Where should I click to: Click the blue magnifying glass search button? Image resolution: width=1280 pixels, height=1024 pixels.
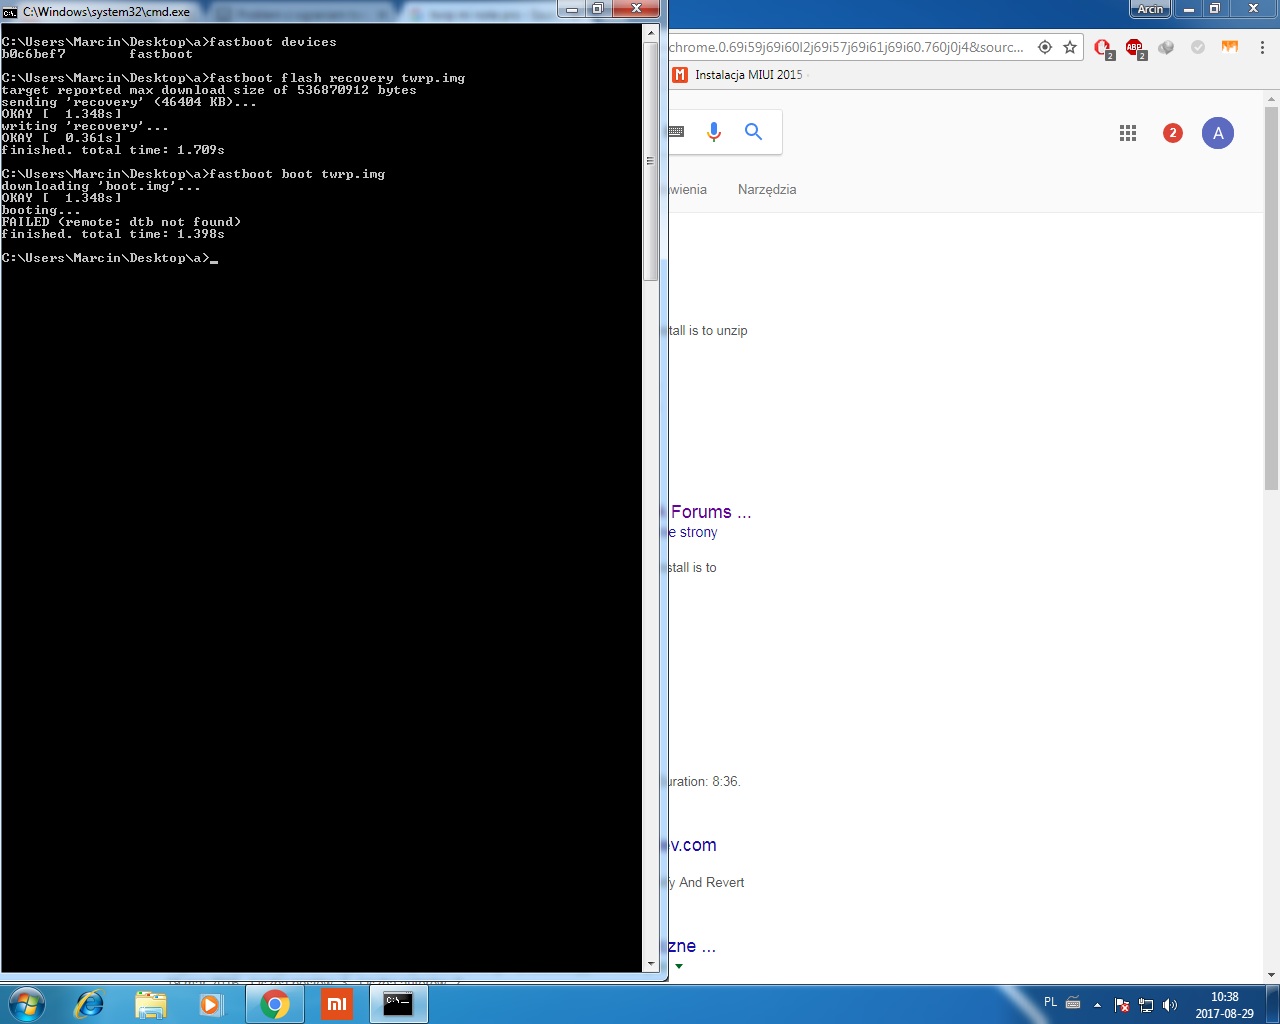coord(753,132)
